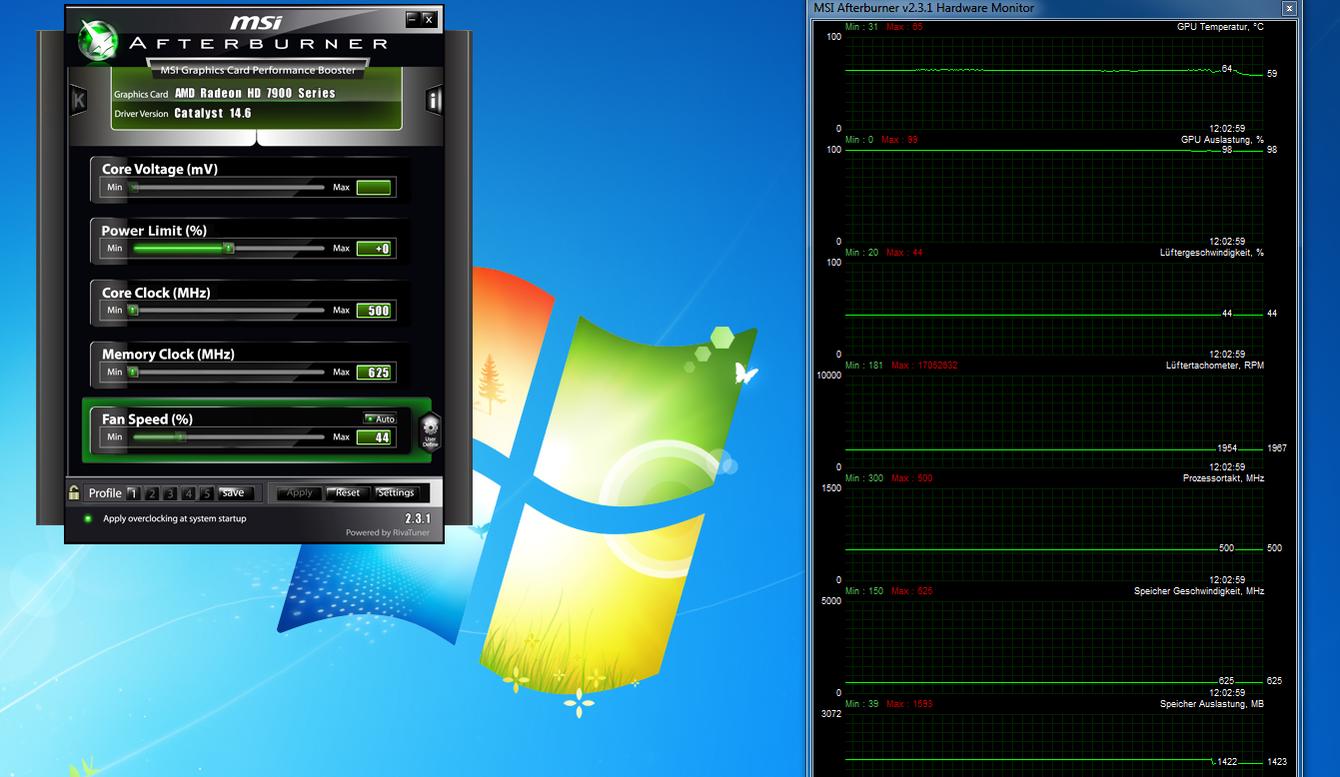Click the 'GPU Temperatur, °C' graph in Hardware Monitor
1340x777 pixels.
click(x=1055, y=82)
